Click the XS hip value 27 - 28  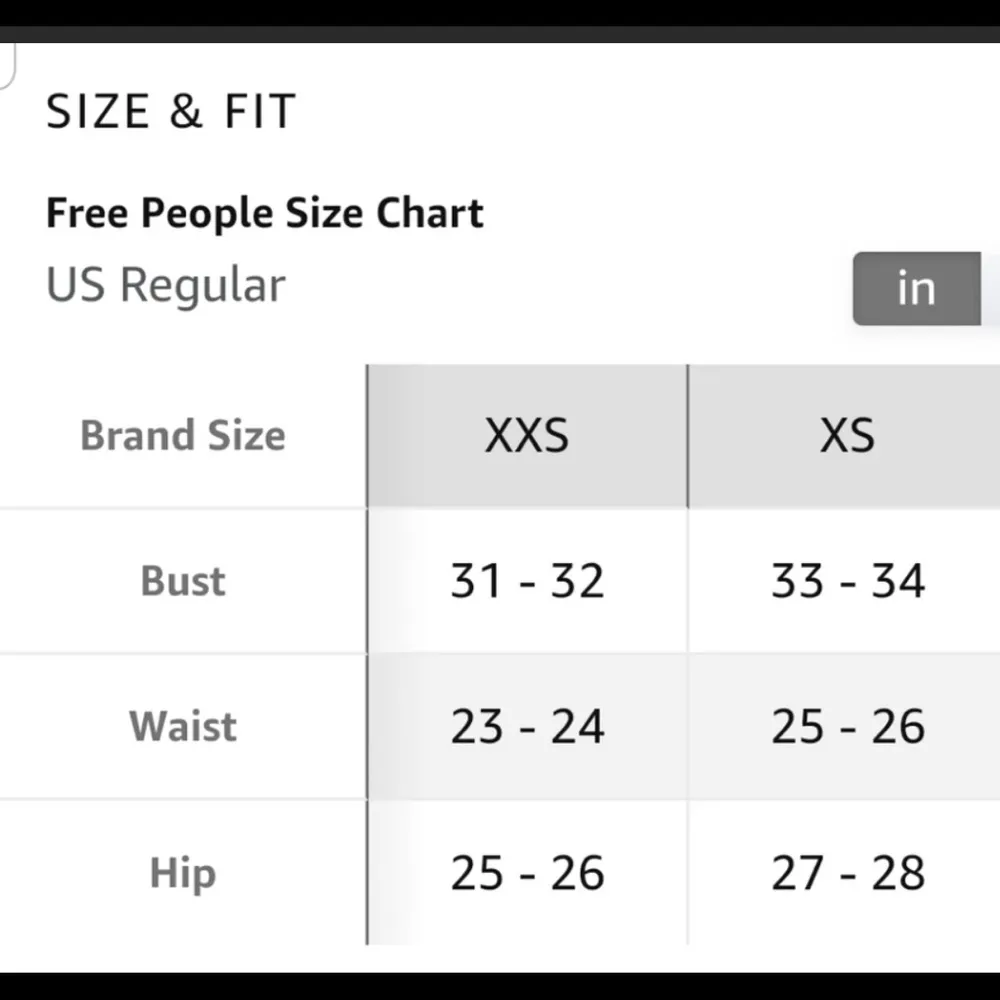tap(847, 873)
